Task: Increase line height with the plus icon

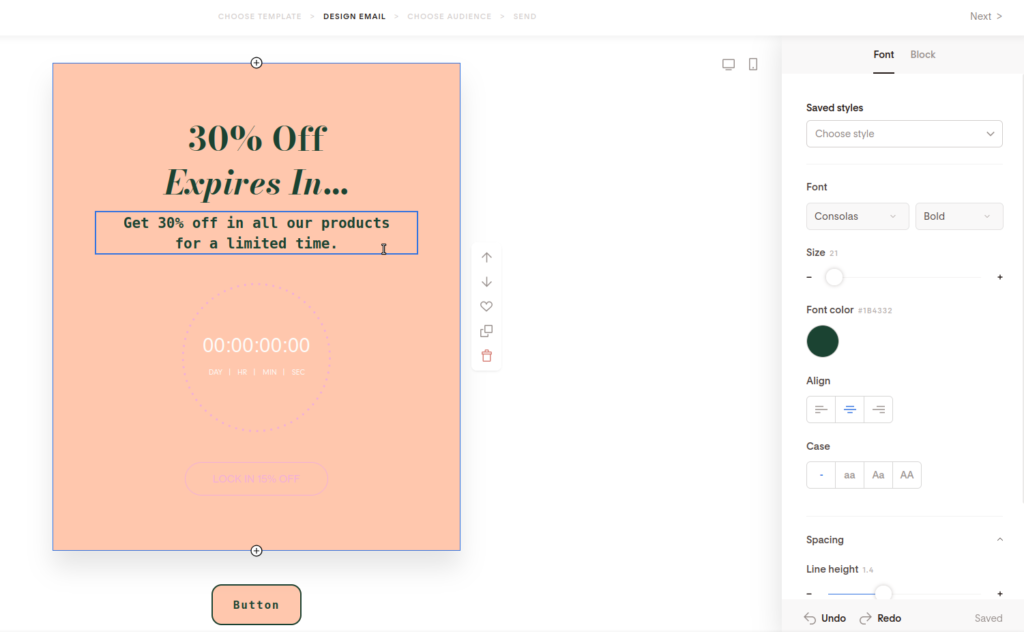Action: 1000,594
